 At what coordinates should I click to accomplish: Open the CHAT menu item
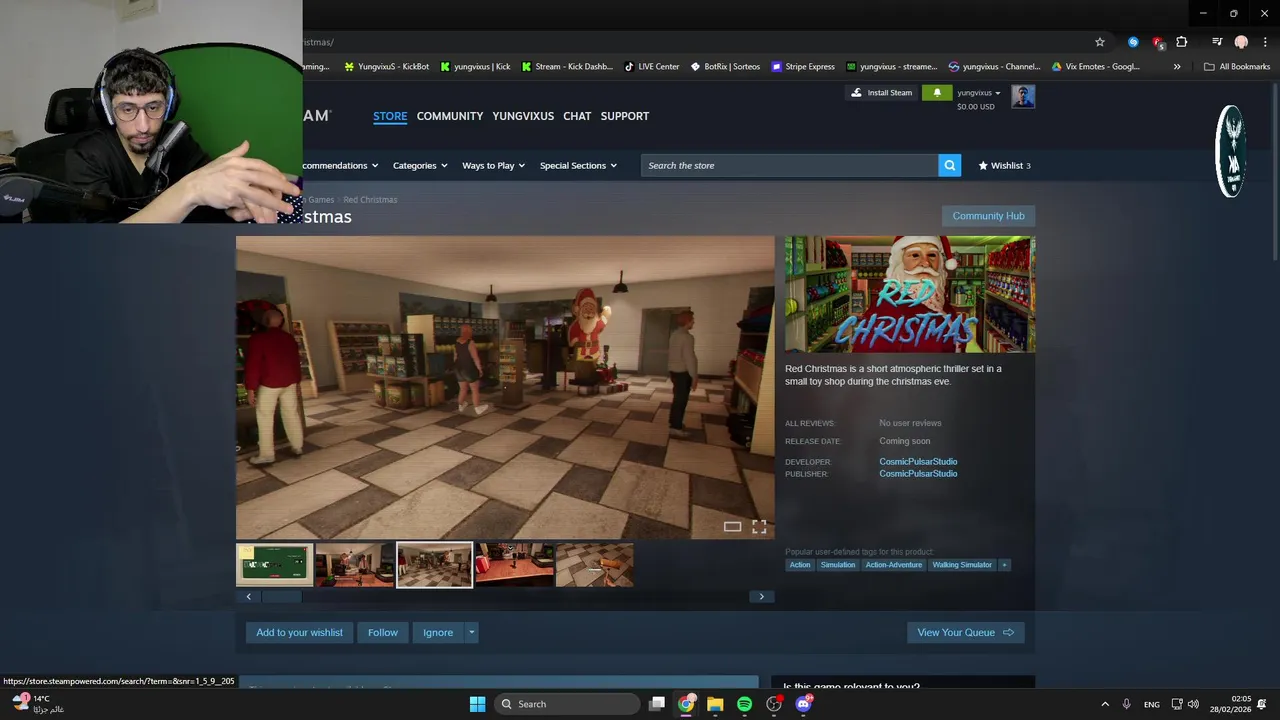577,116
